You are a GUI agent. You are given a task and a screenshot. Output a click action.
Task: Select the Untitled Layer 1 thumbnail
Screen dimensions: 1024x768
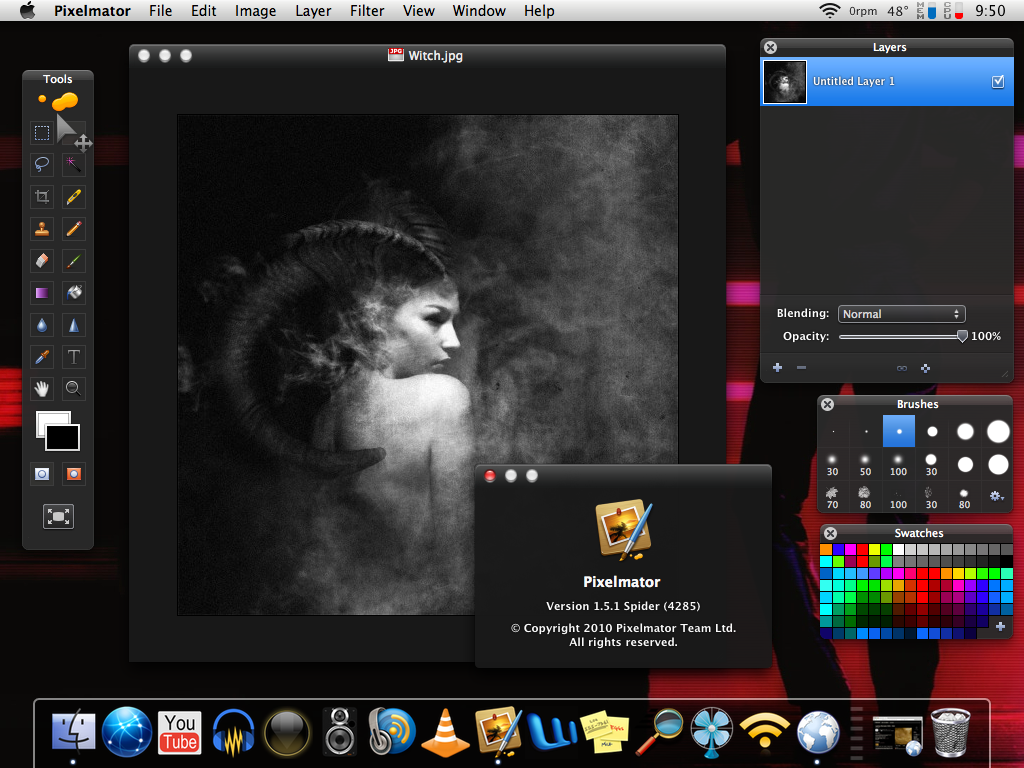coord(785,82)
